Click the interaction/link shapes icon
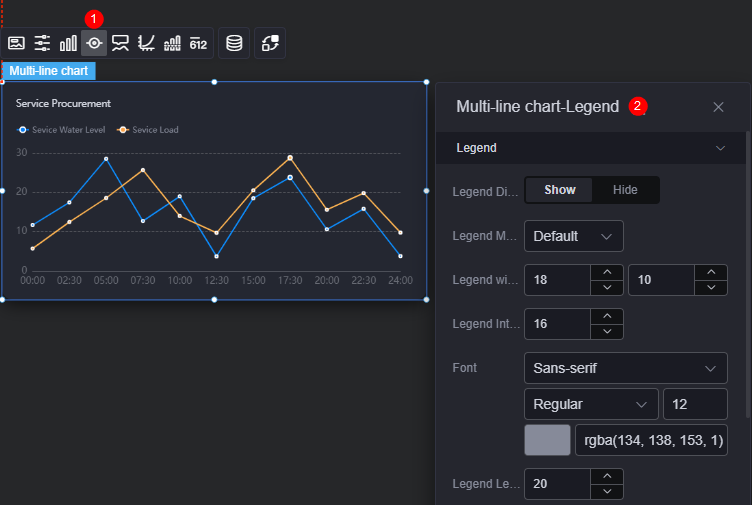This screenshot has width=752, height=505. click(x=270, y=43)
